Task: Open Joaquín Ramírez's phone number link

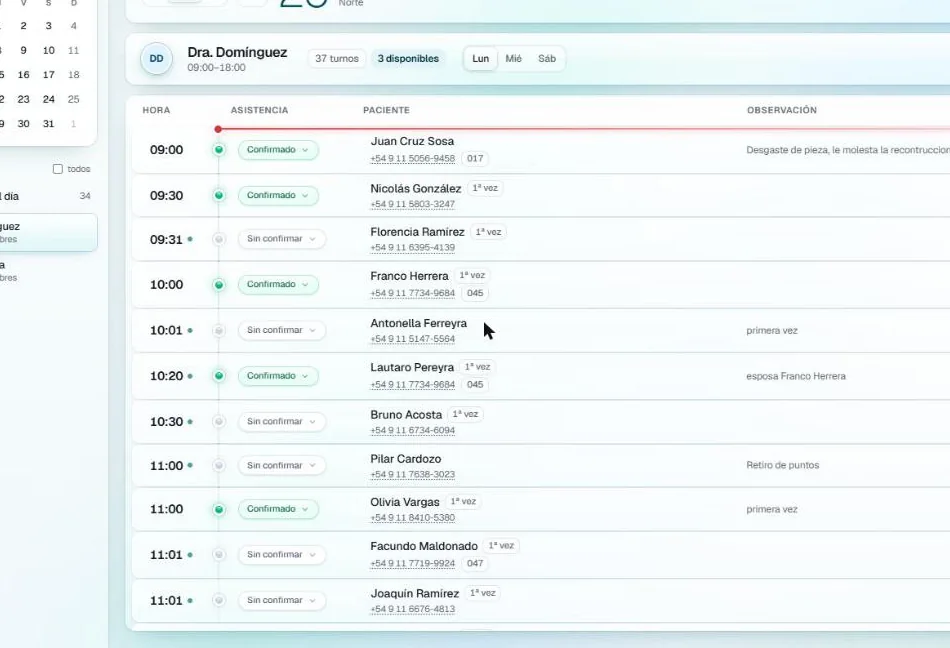Action: (x=413, y=609)
